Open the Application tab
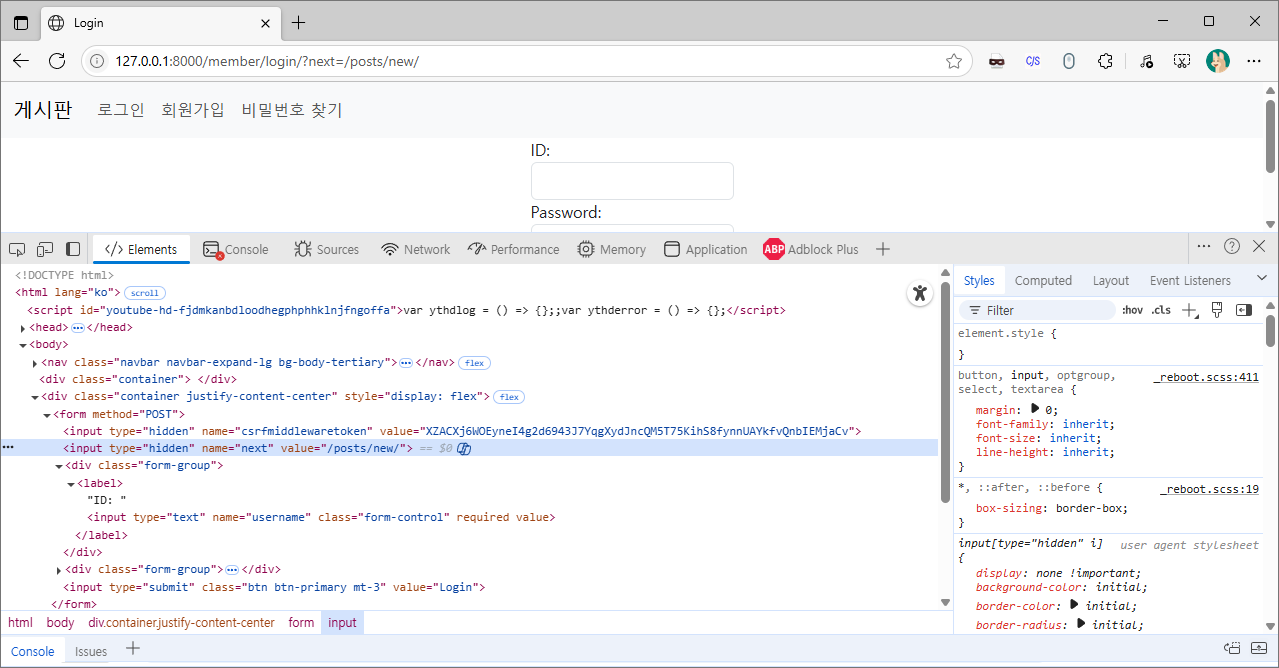 (x=706, y=249)
